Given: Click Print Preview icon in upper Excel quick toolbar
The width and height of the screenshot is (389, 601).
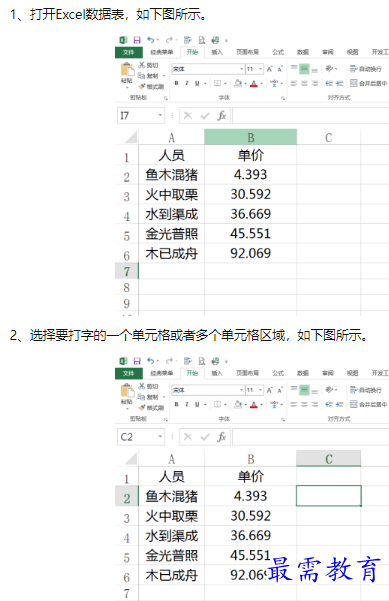Looking at the screenshot, I should [202, 40].
